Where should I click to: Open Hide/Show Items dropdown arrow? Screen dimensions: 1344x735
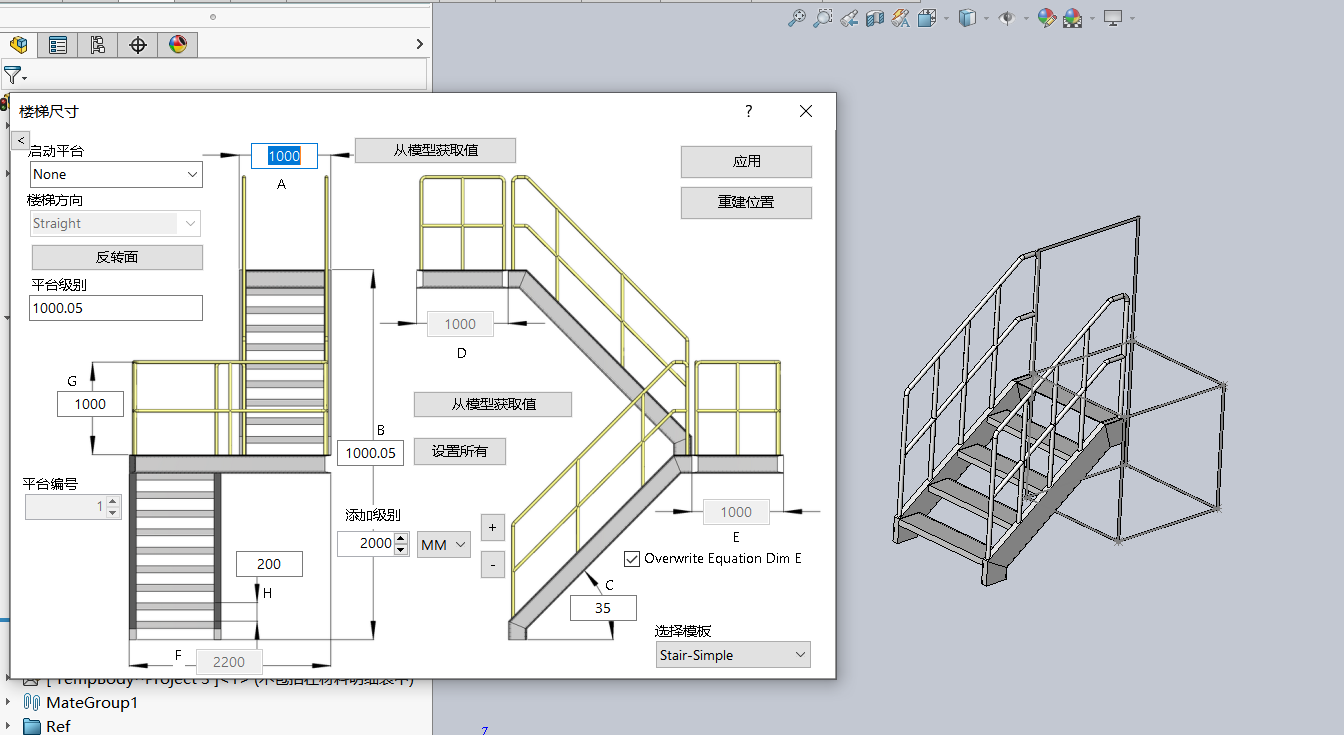click(x=1026, y=19)
